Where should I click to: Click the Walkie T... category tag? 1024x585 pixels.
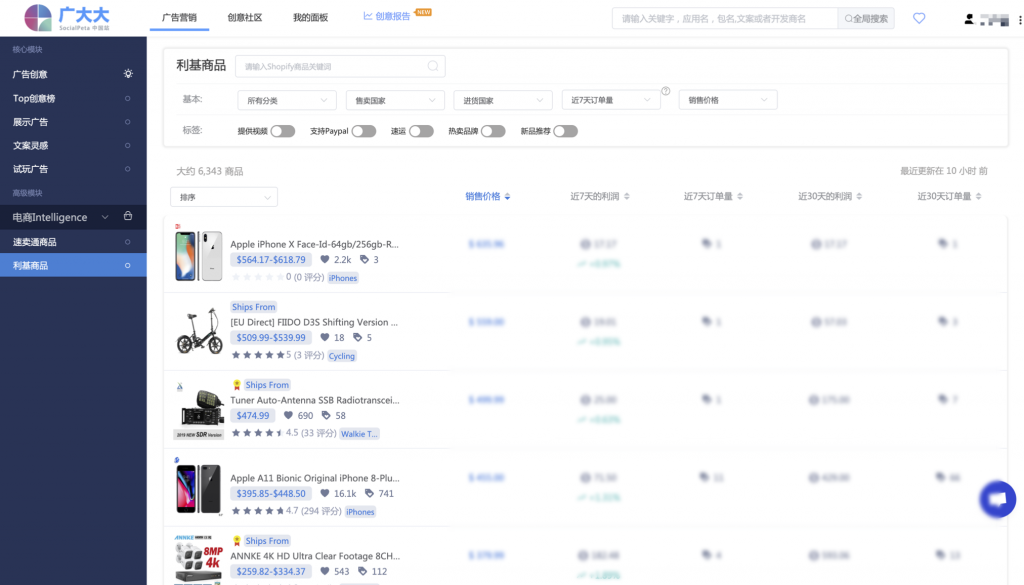click(x=359, y=434)
